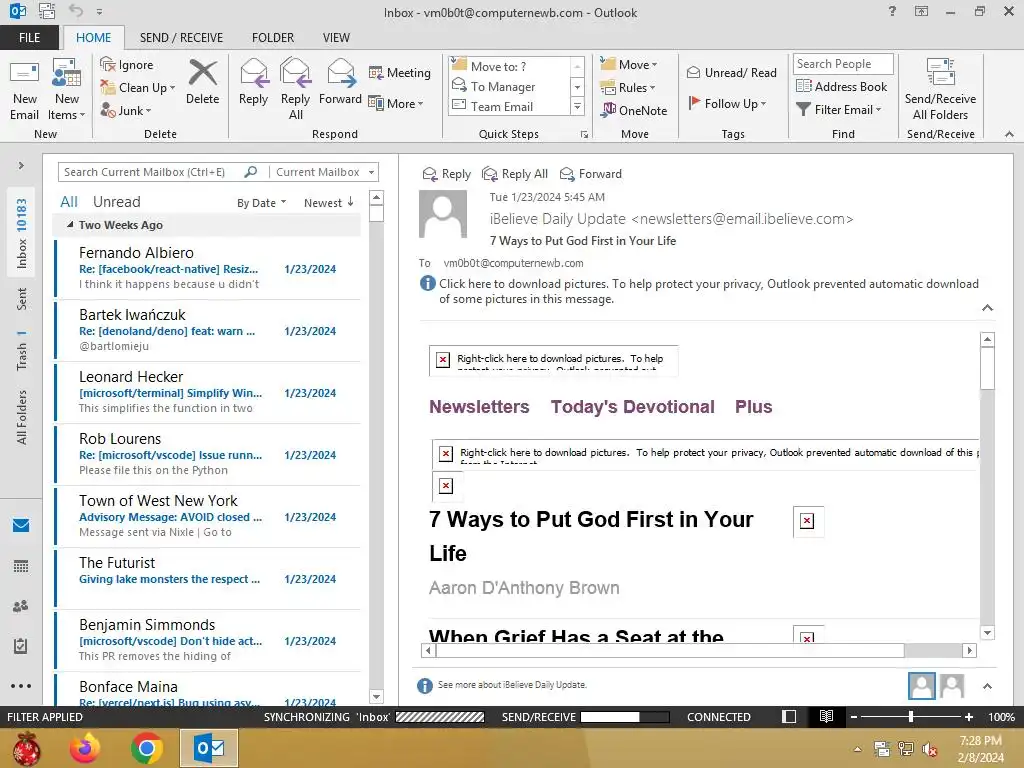The width and height of the screenshot is (1024, 768).
Task: Select the Move to: ? quick step
Action: pos(509,66)
